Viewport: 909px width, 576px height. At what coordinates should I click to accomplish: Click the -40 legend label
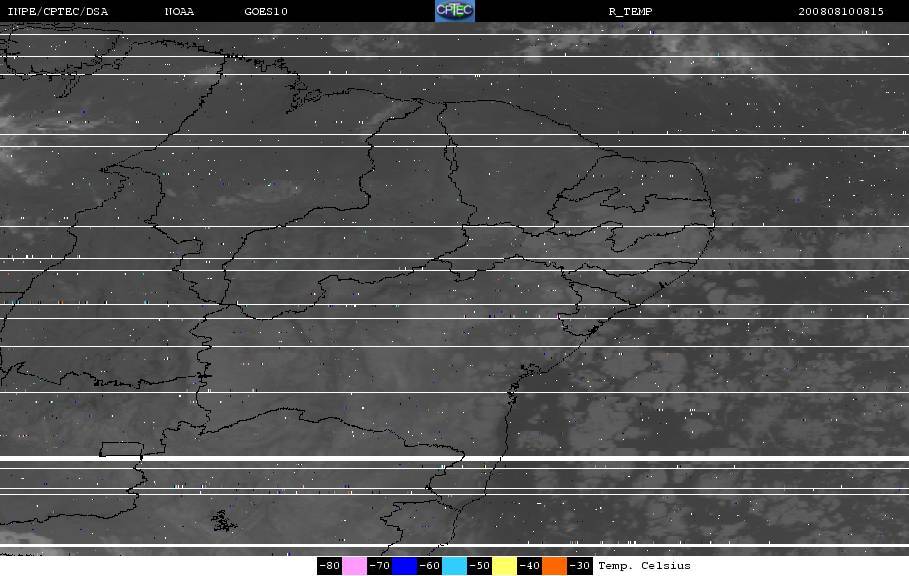point(529,566)
